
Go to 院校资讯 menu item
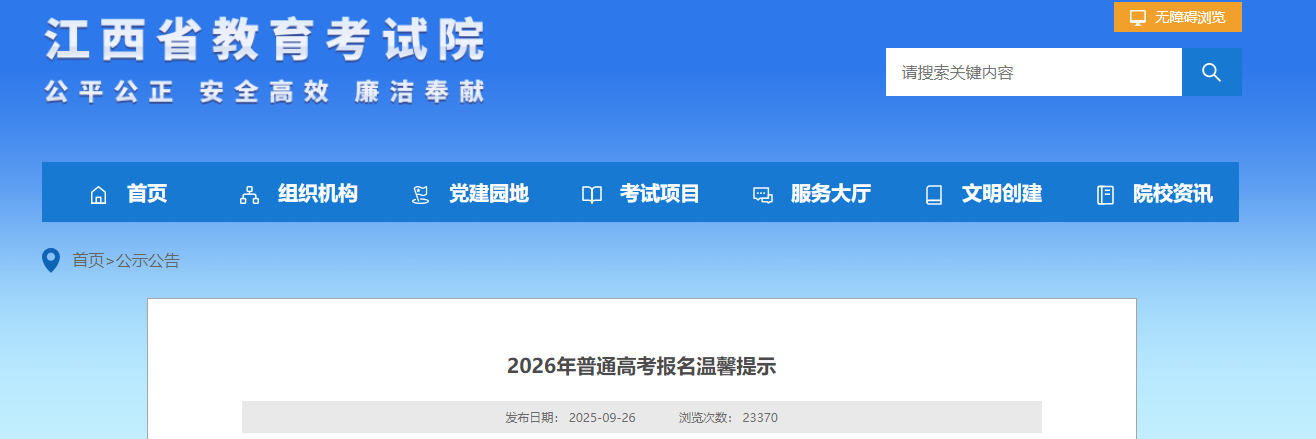click(x=1172, y=194)
